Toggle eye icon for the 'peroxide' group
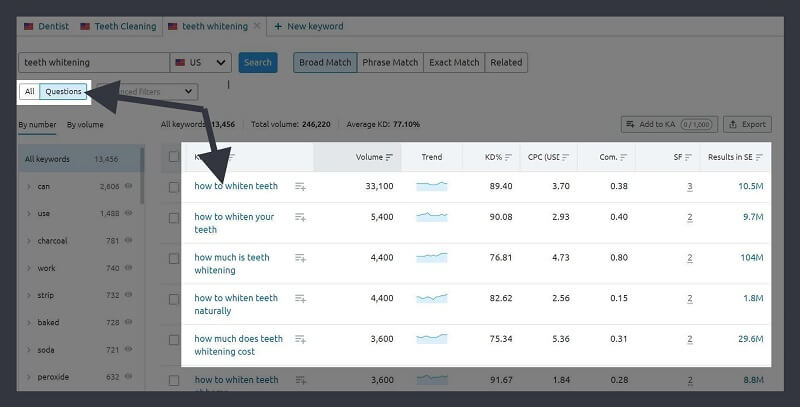The image size is (800, 407). click(x=129, y=376)
